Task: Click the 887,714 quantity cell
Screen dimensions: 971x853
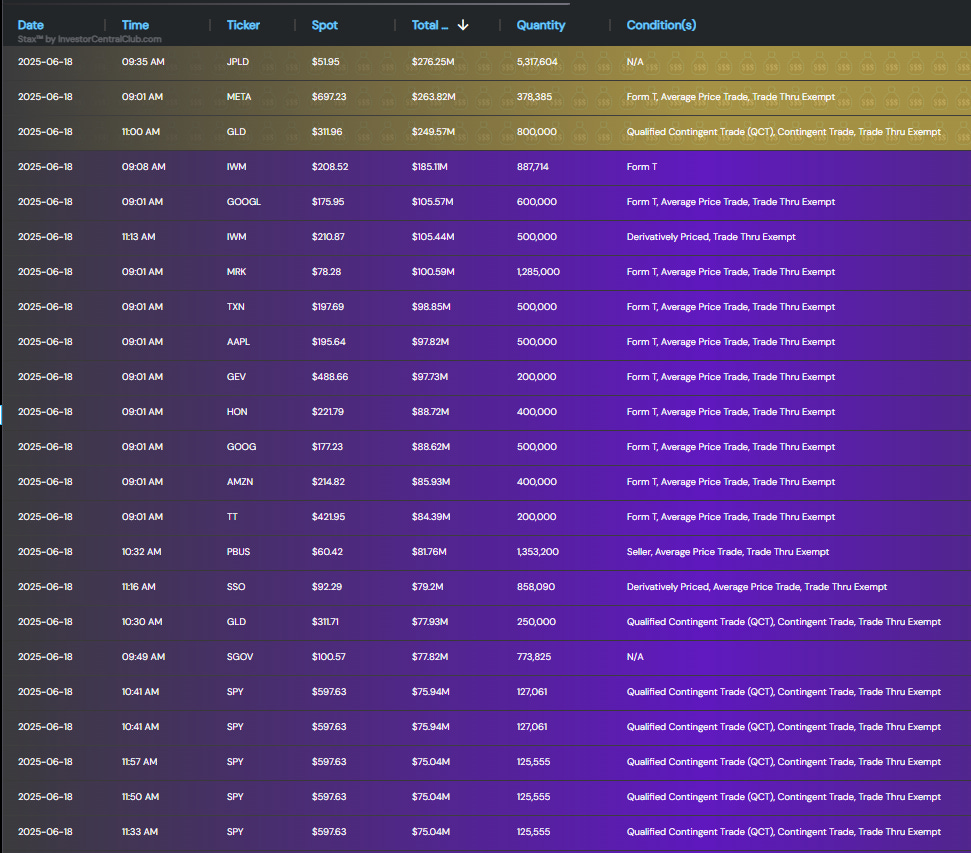Action: 533,167
